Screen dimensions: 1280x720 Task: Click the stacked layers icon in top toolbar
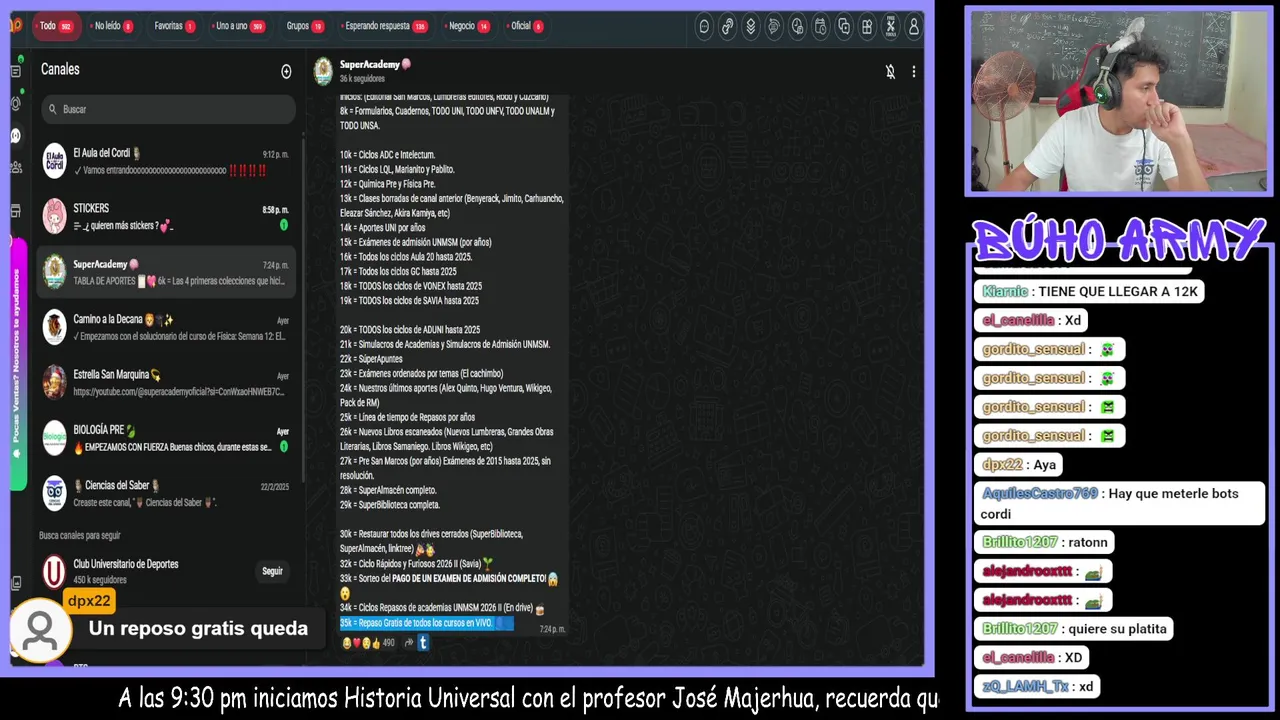click(751, 27)
